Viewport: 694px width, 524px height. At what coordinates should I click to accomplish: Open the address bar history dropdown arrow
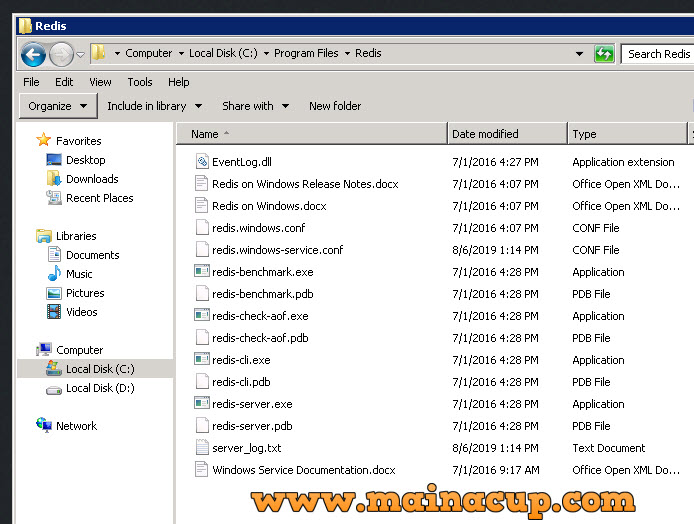pos(579,54)
